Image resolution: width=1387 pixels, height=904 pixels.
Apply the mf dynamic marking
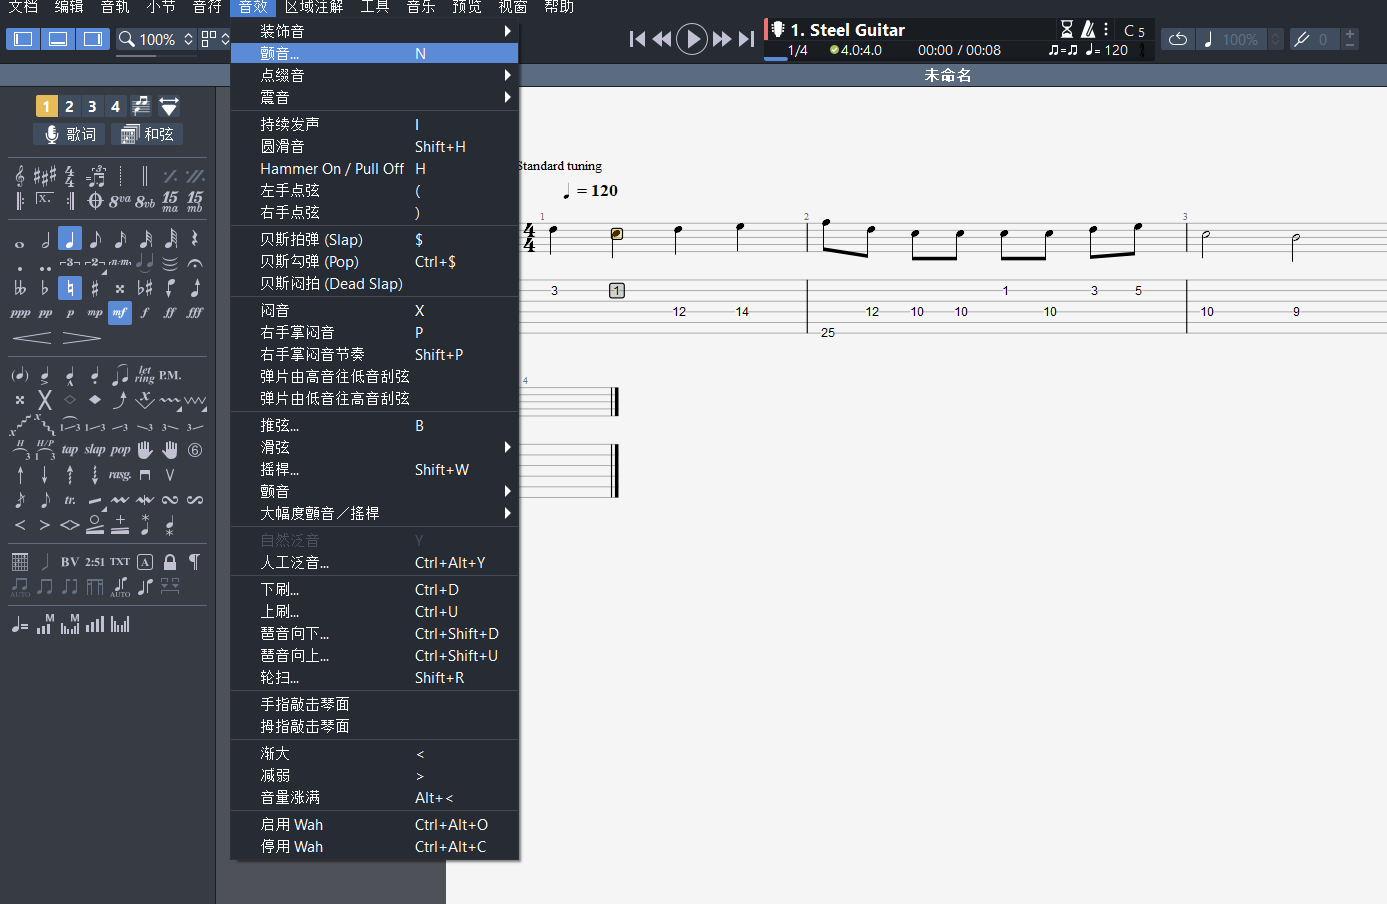coord(120,312)
